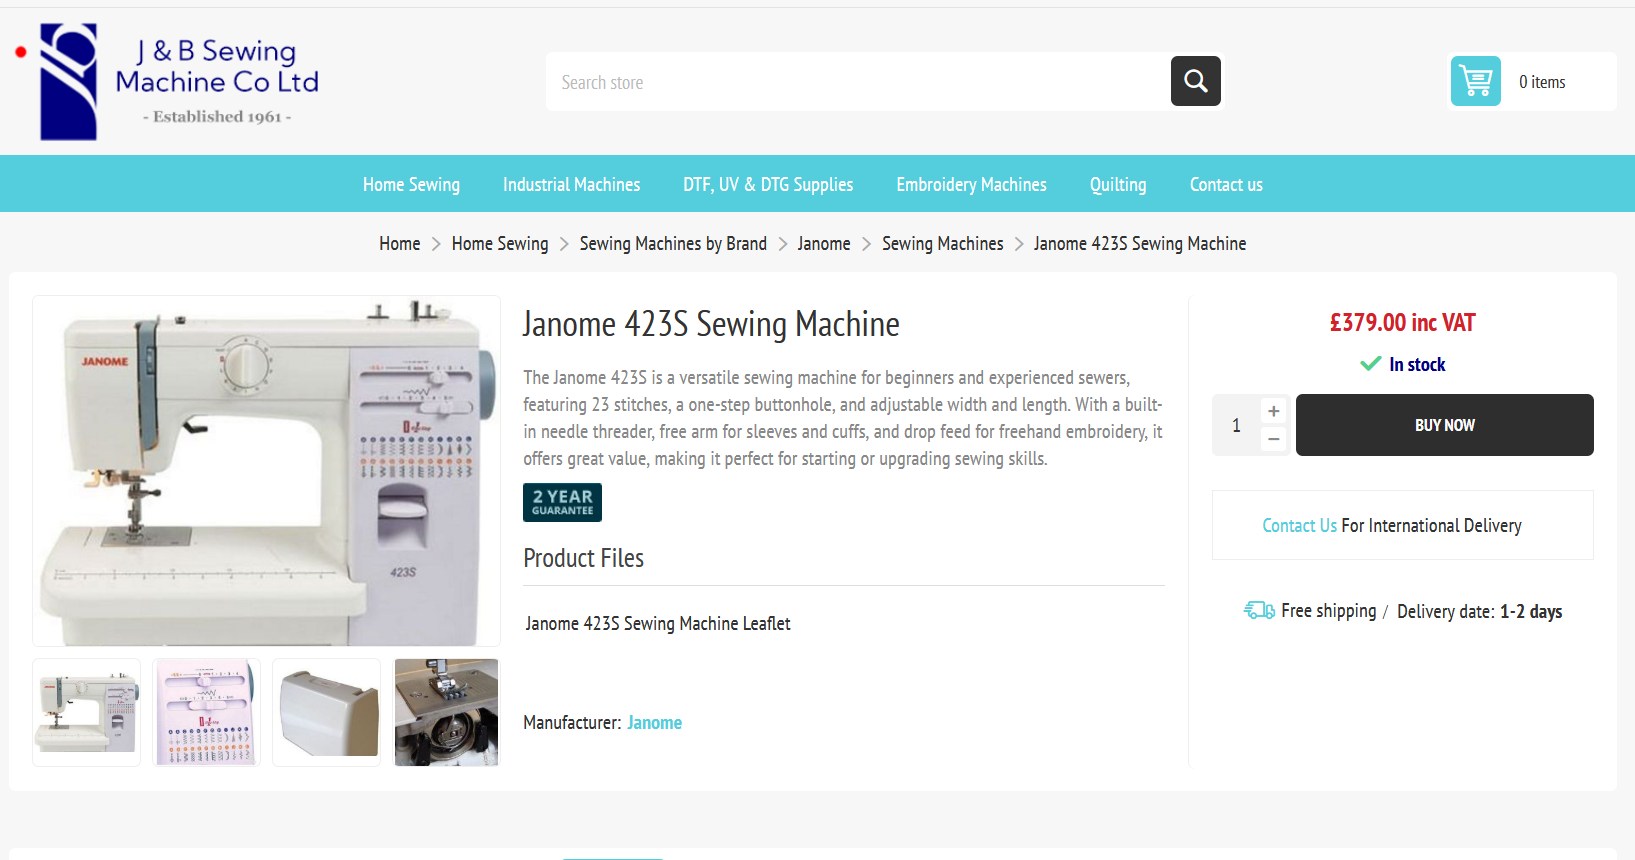Go to Sewing Machines by Brand breadcrumb
The height and width of the screenshot is (860, 1635).
coord(673,243)
